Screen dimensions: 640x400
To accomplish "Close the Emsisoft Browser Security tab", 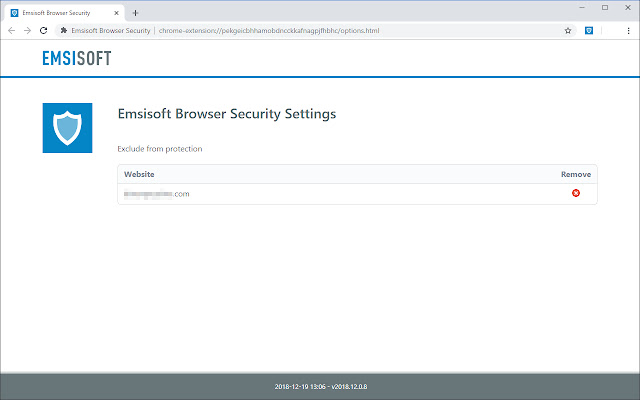I will coord(119,13).
